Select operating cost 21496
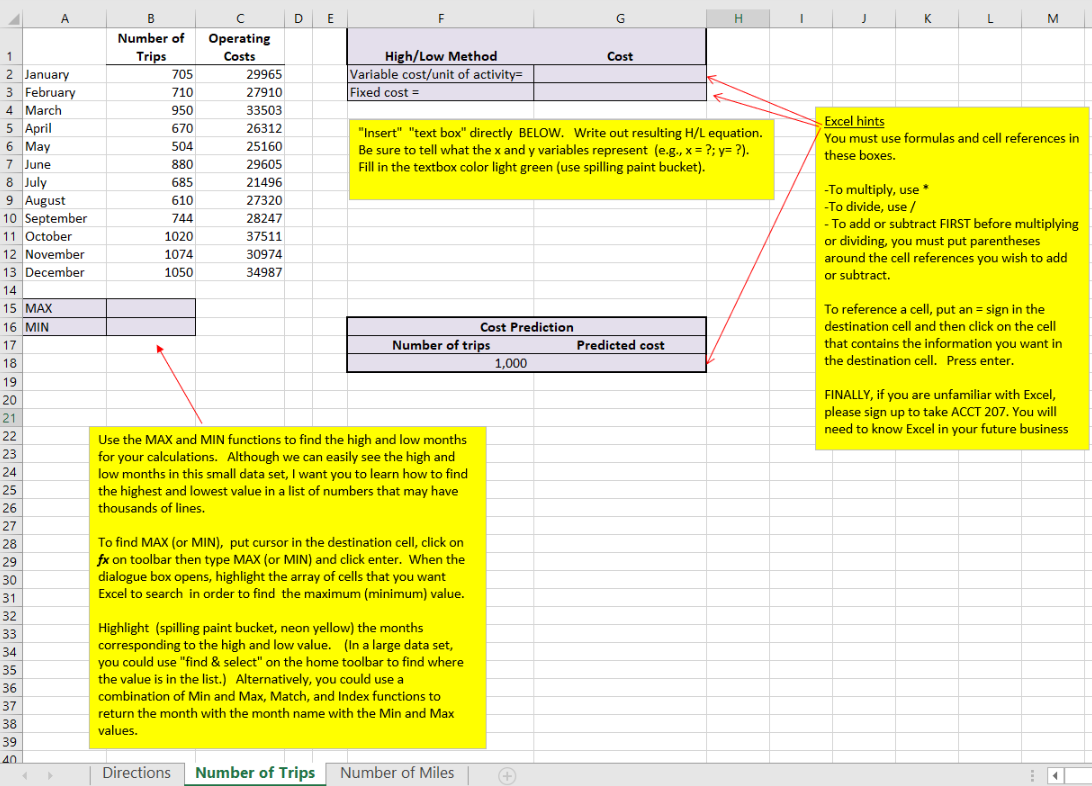Image resolution: width=1092 pixels, height=786 pixels. coord(240,182)
